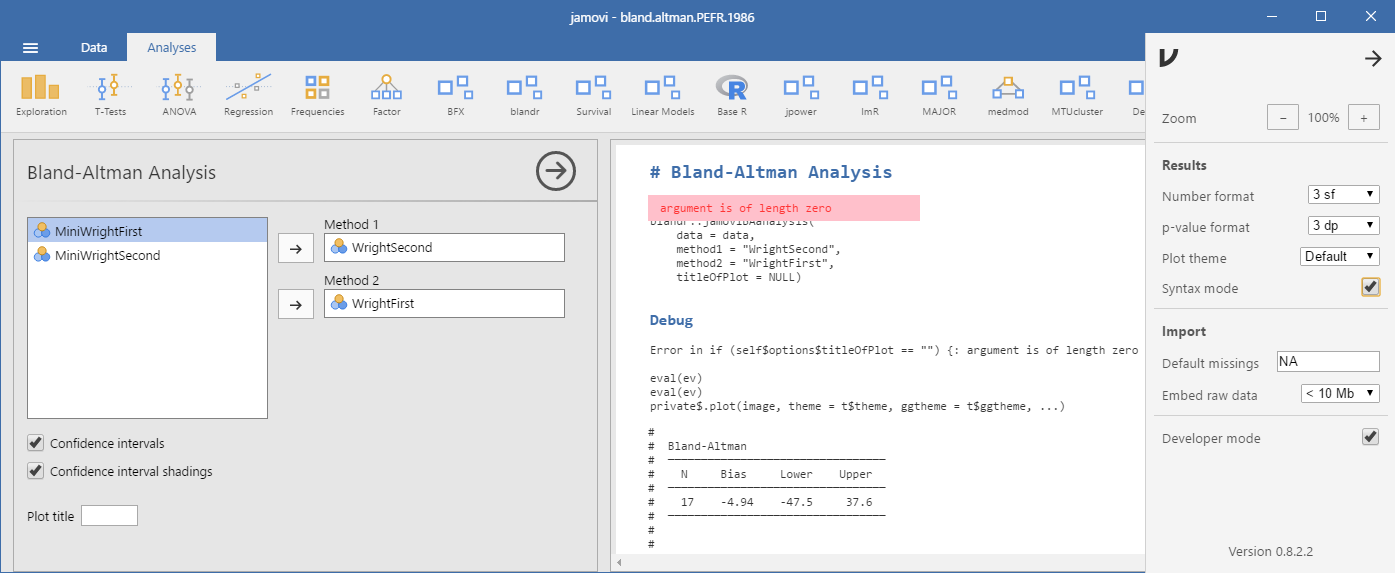
Task: Open the blandr module menu
Action: 524,96
